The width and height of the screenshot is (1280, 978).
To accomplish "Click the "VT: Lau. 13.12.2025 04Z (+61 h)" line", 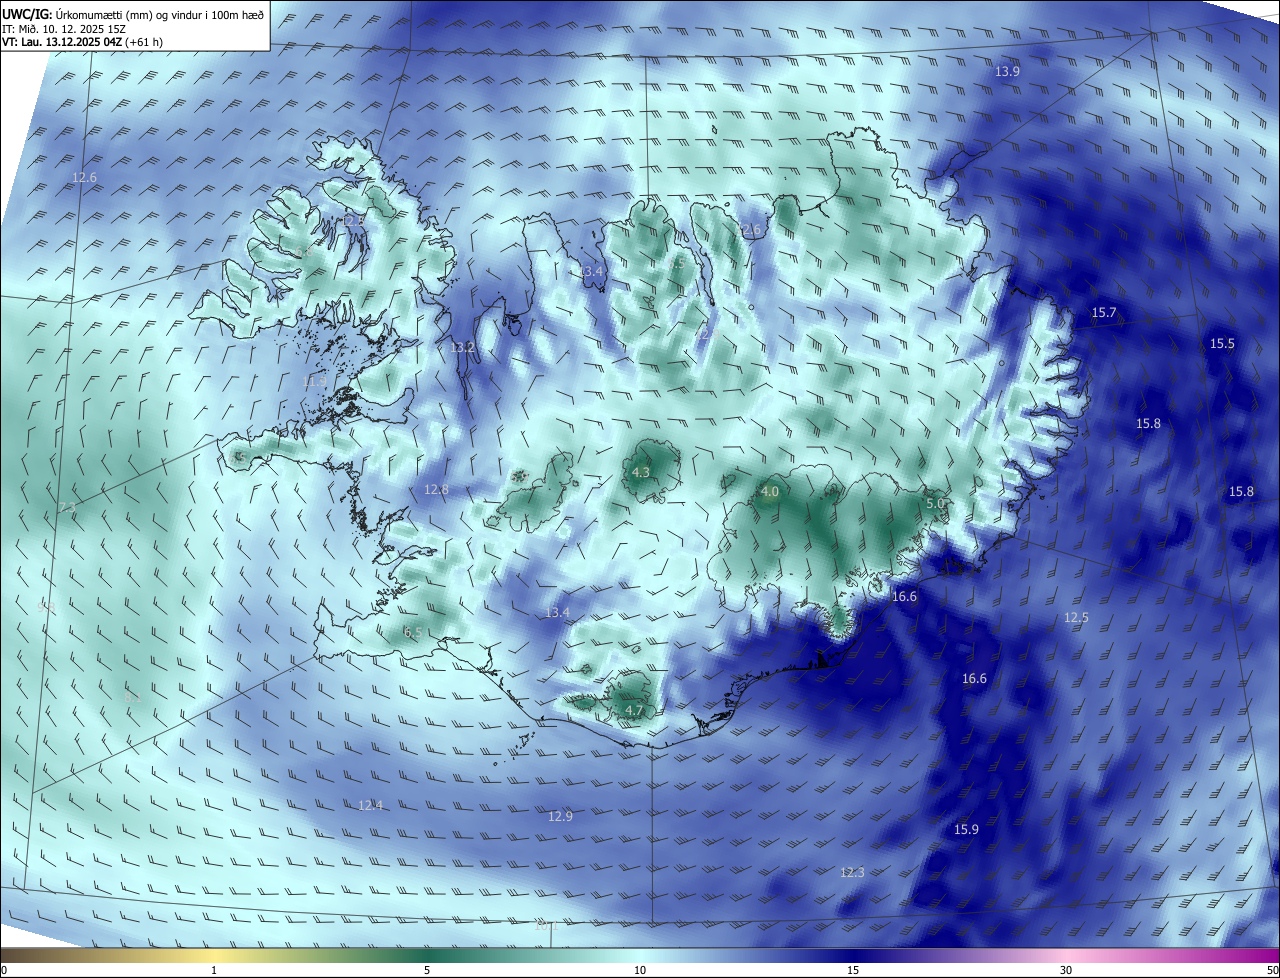I will click(x=83, y=42).
